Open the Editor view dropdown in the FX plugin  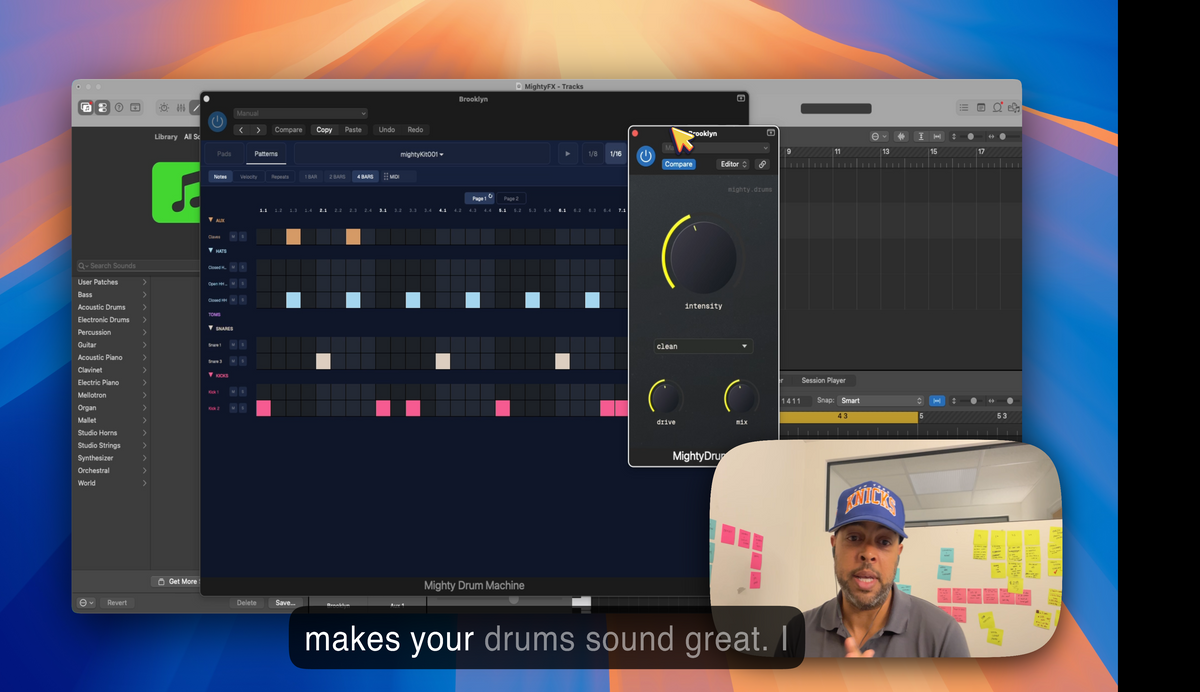point(734,164)
